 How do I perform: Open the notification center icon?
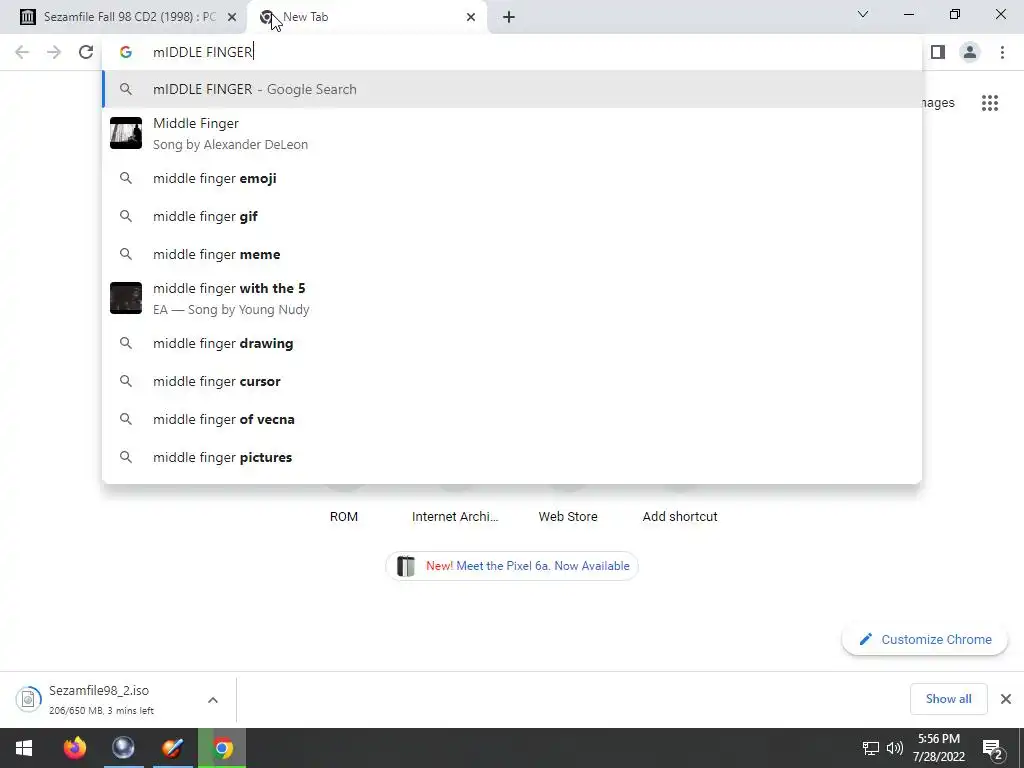coord(993,748)
